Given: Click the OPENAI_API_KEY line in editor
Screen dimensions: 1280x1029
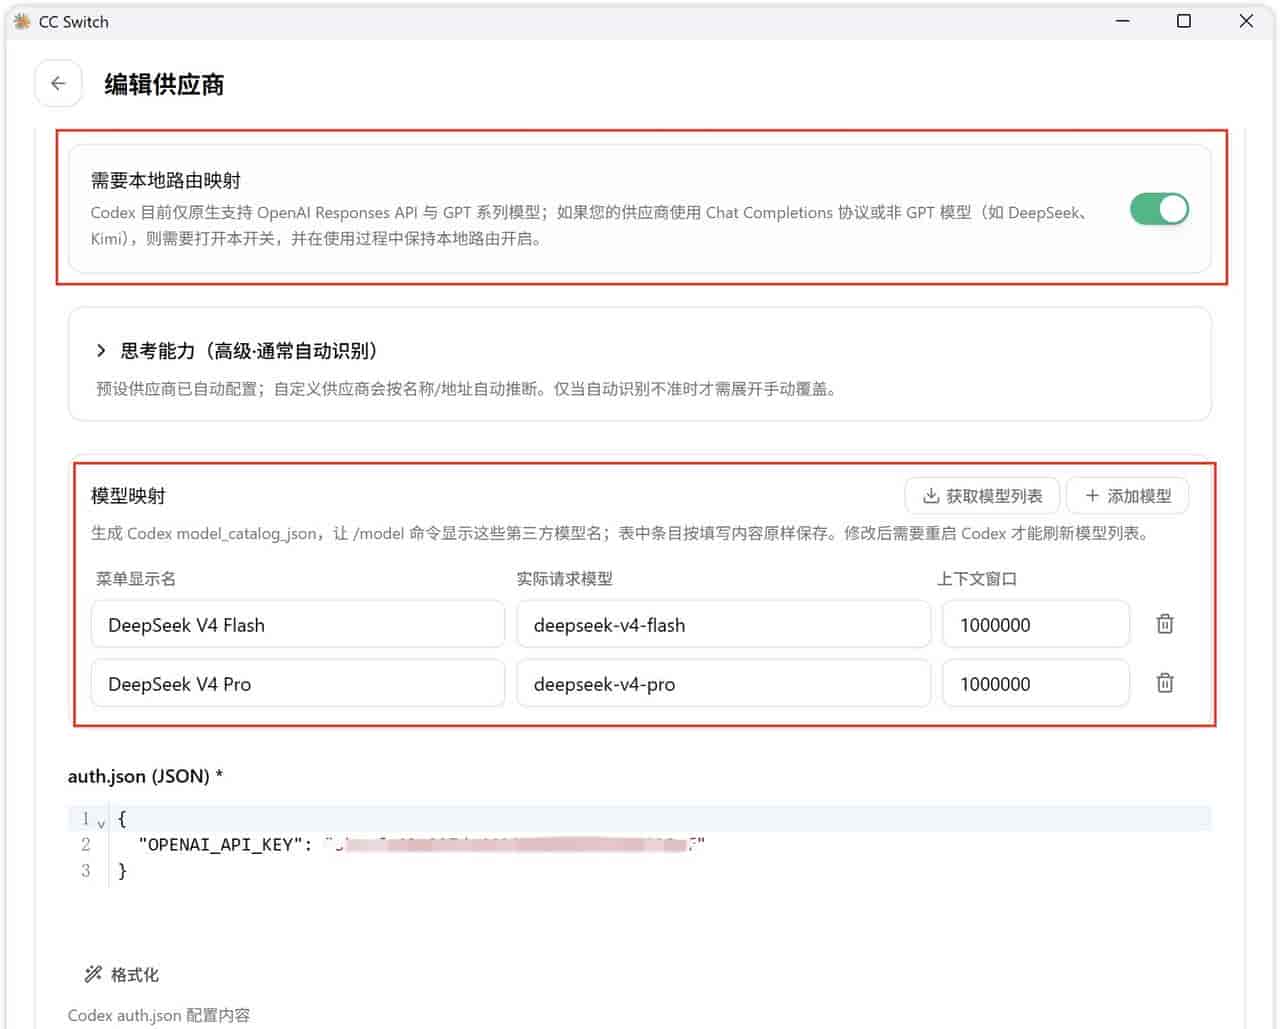Looking at the screenshot, I should pyautogui.click(x=640, y=845).
